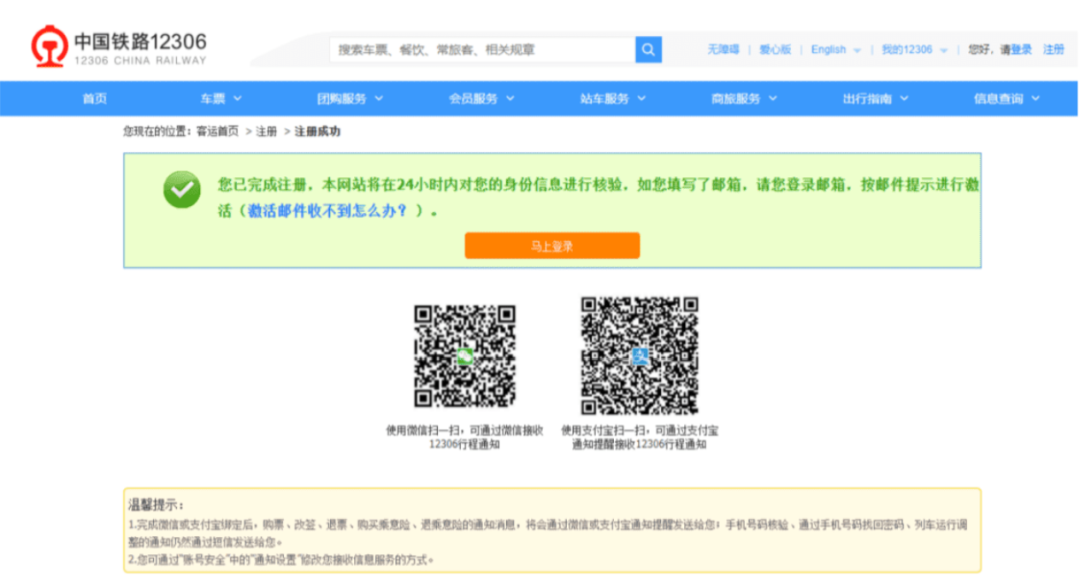
Task: Focus the ticket search input field
Action: point(482,50)
